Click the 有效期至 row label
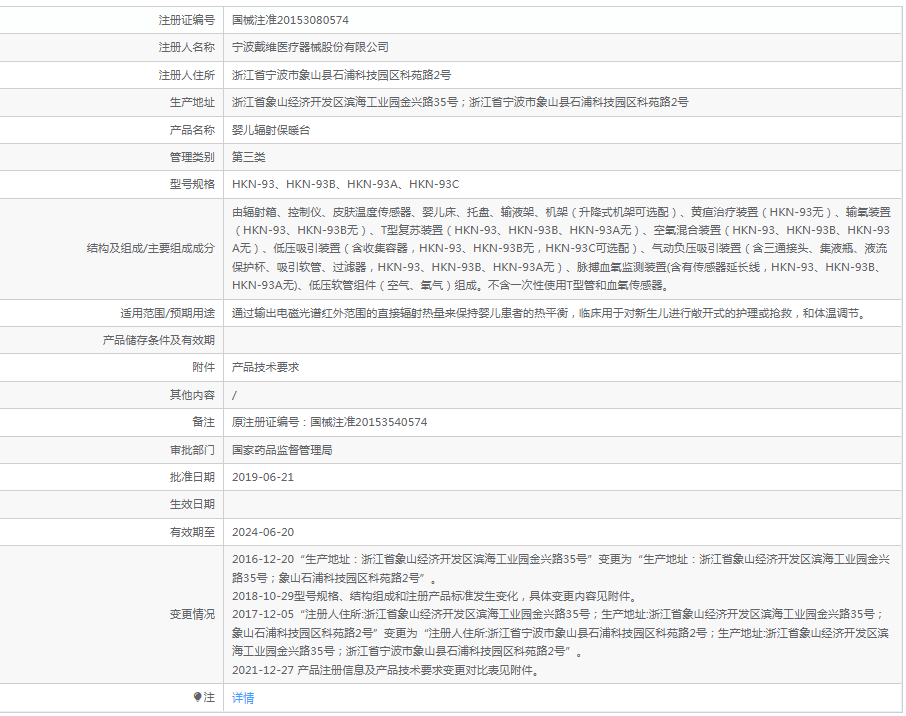This screenshot has width=906, height=716. click(x=192, y=532)
